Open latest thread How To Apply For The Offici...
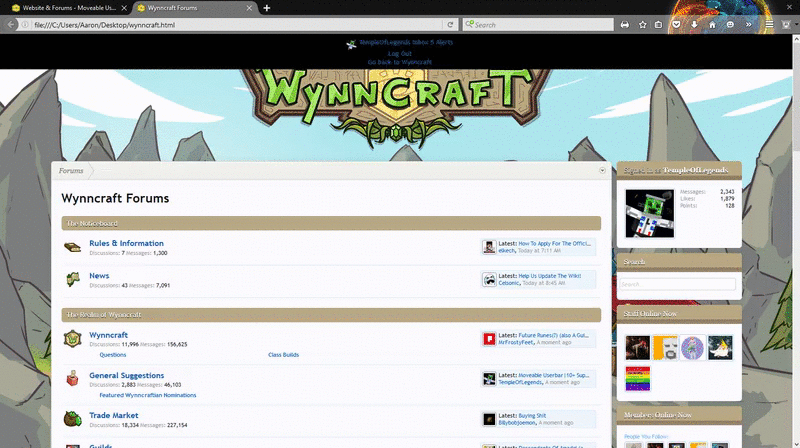 [x=555, y=244]
